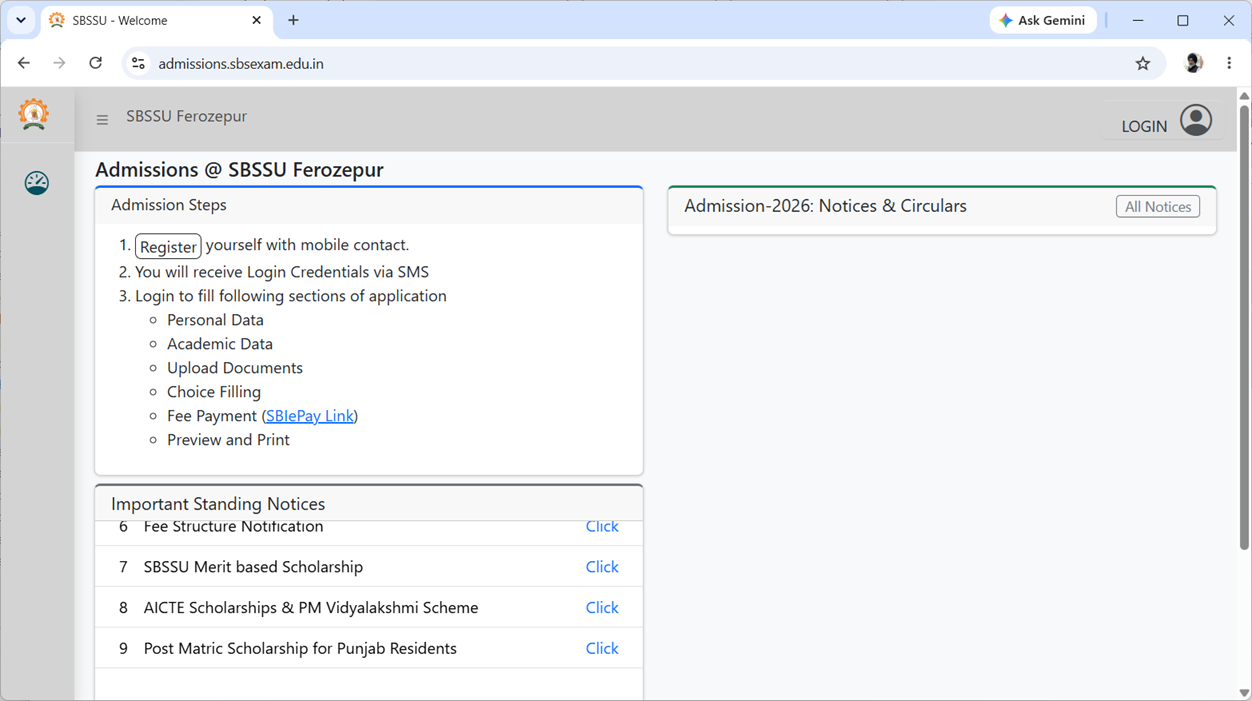The height and width of the screenshot is (701, 1252).
Task: Open Chrome profile picture icon
Action: (1193, 63)
